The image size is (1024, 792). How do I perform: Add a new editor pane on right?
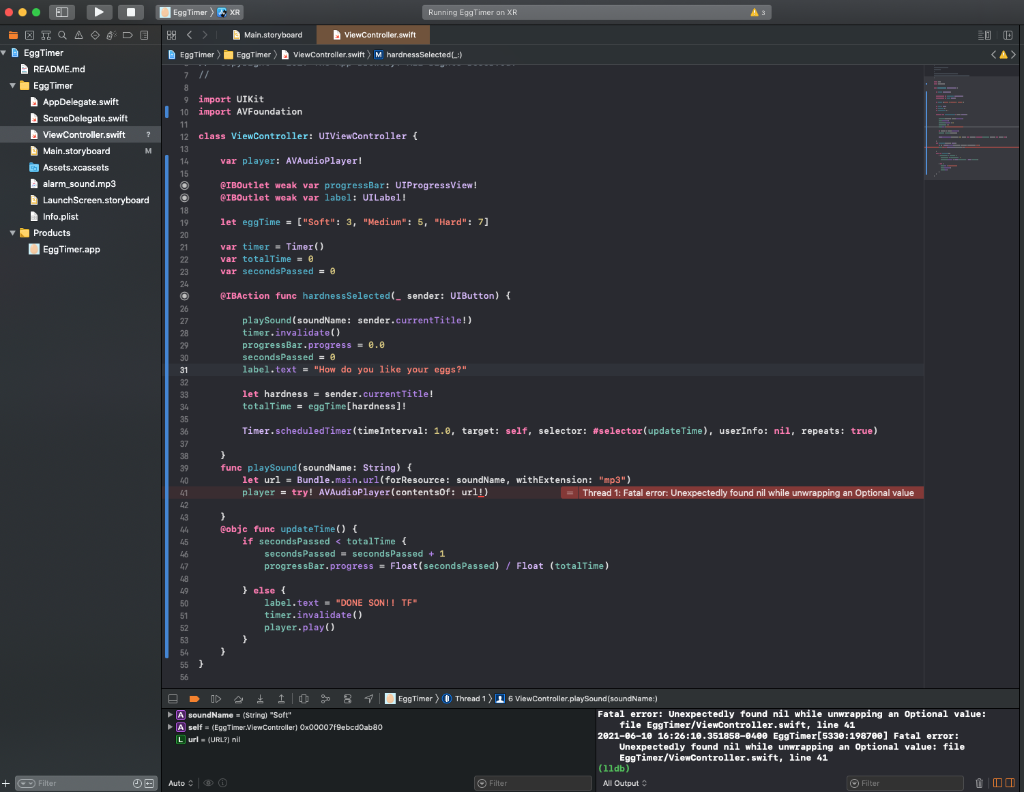[1008, 35]
